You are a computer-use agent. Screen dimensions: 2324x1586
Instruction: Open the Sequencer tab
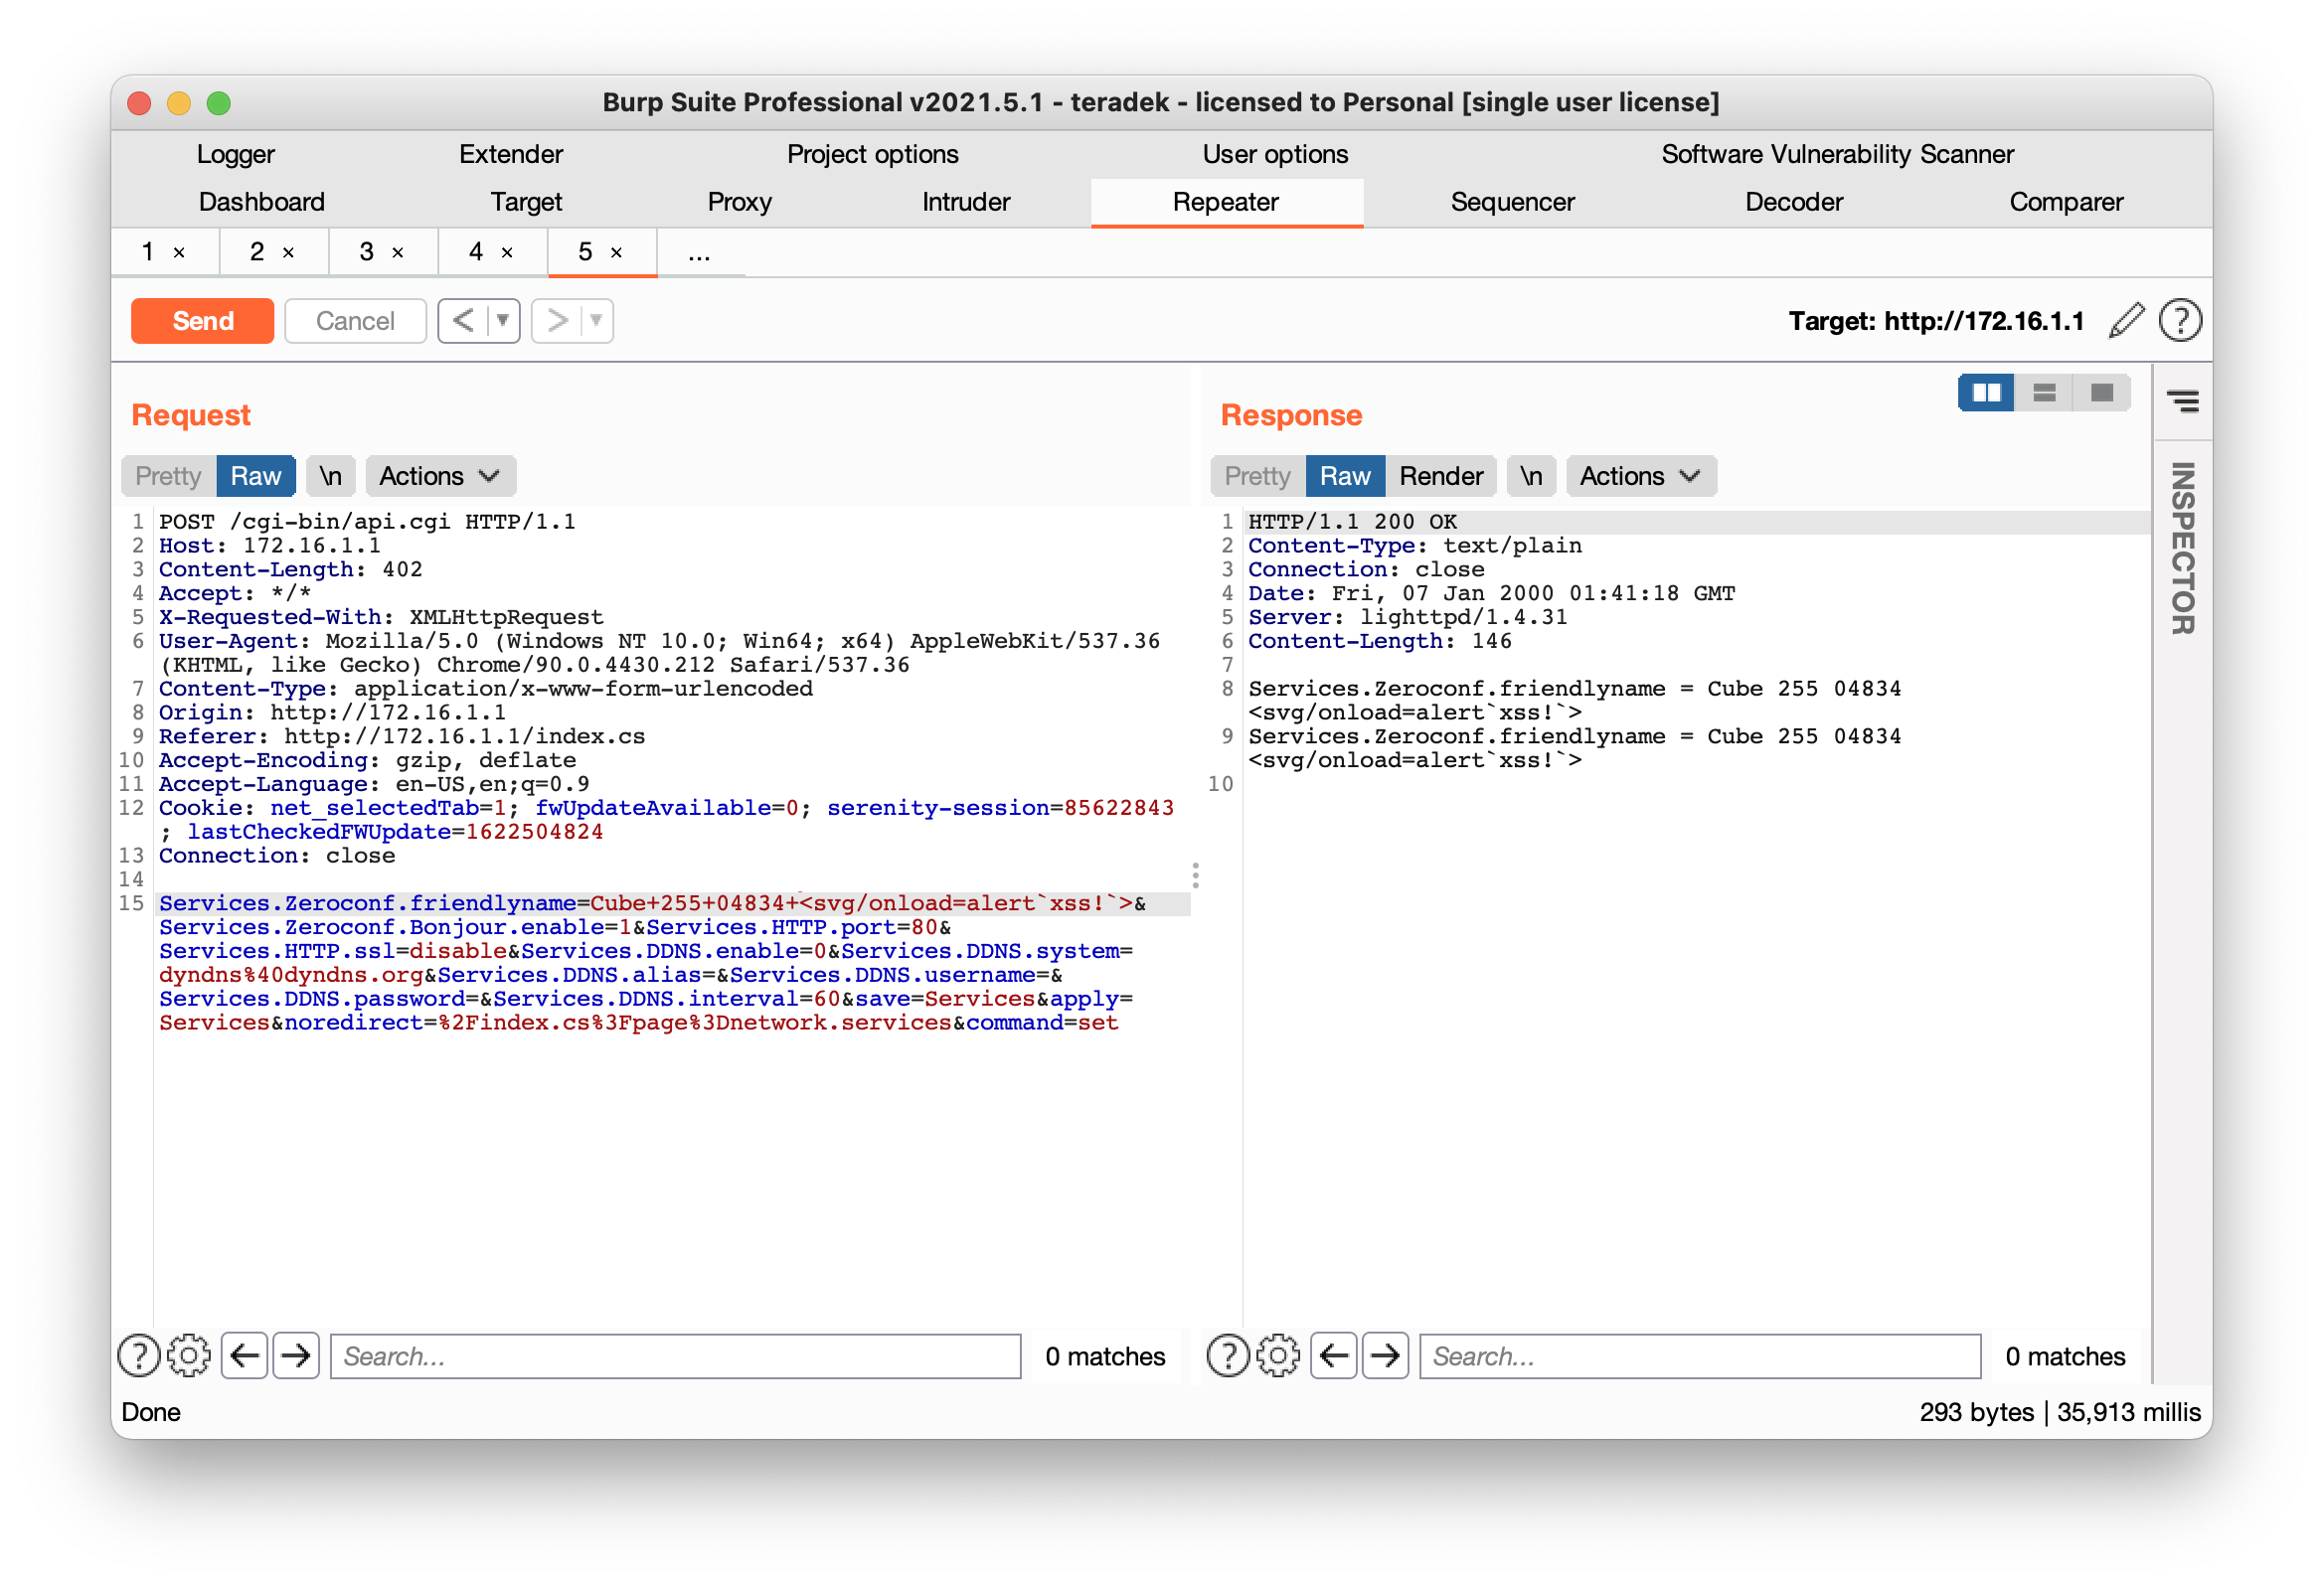(1513, 202)
